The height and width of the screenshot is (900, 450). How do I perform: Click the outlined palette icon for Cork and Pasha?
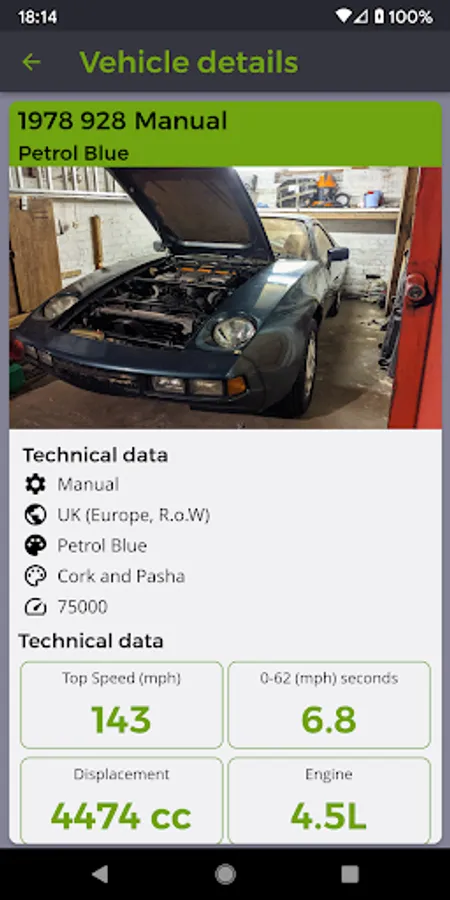(35, 576)
